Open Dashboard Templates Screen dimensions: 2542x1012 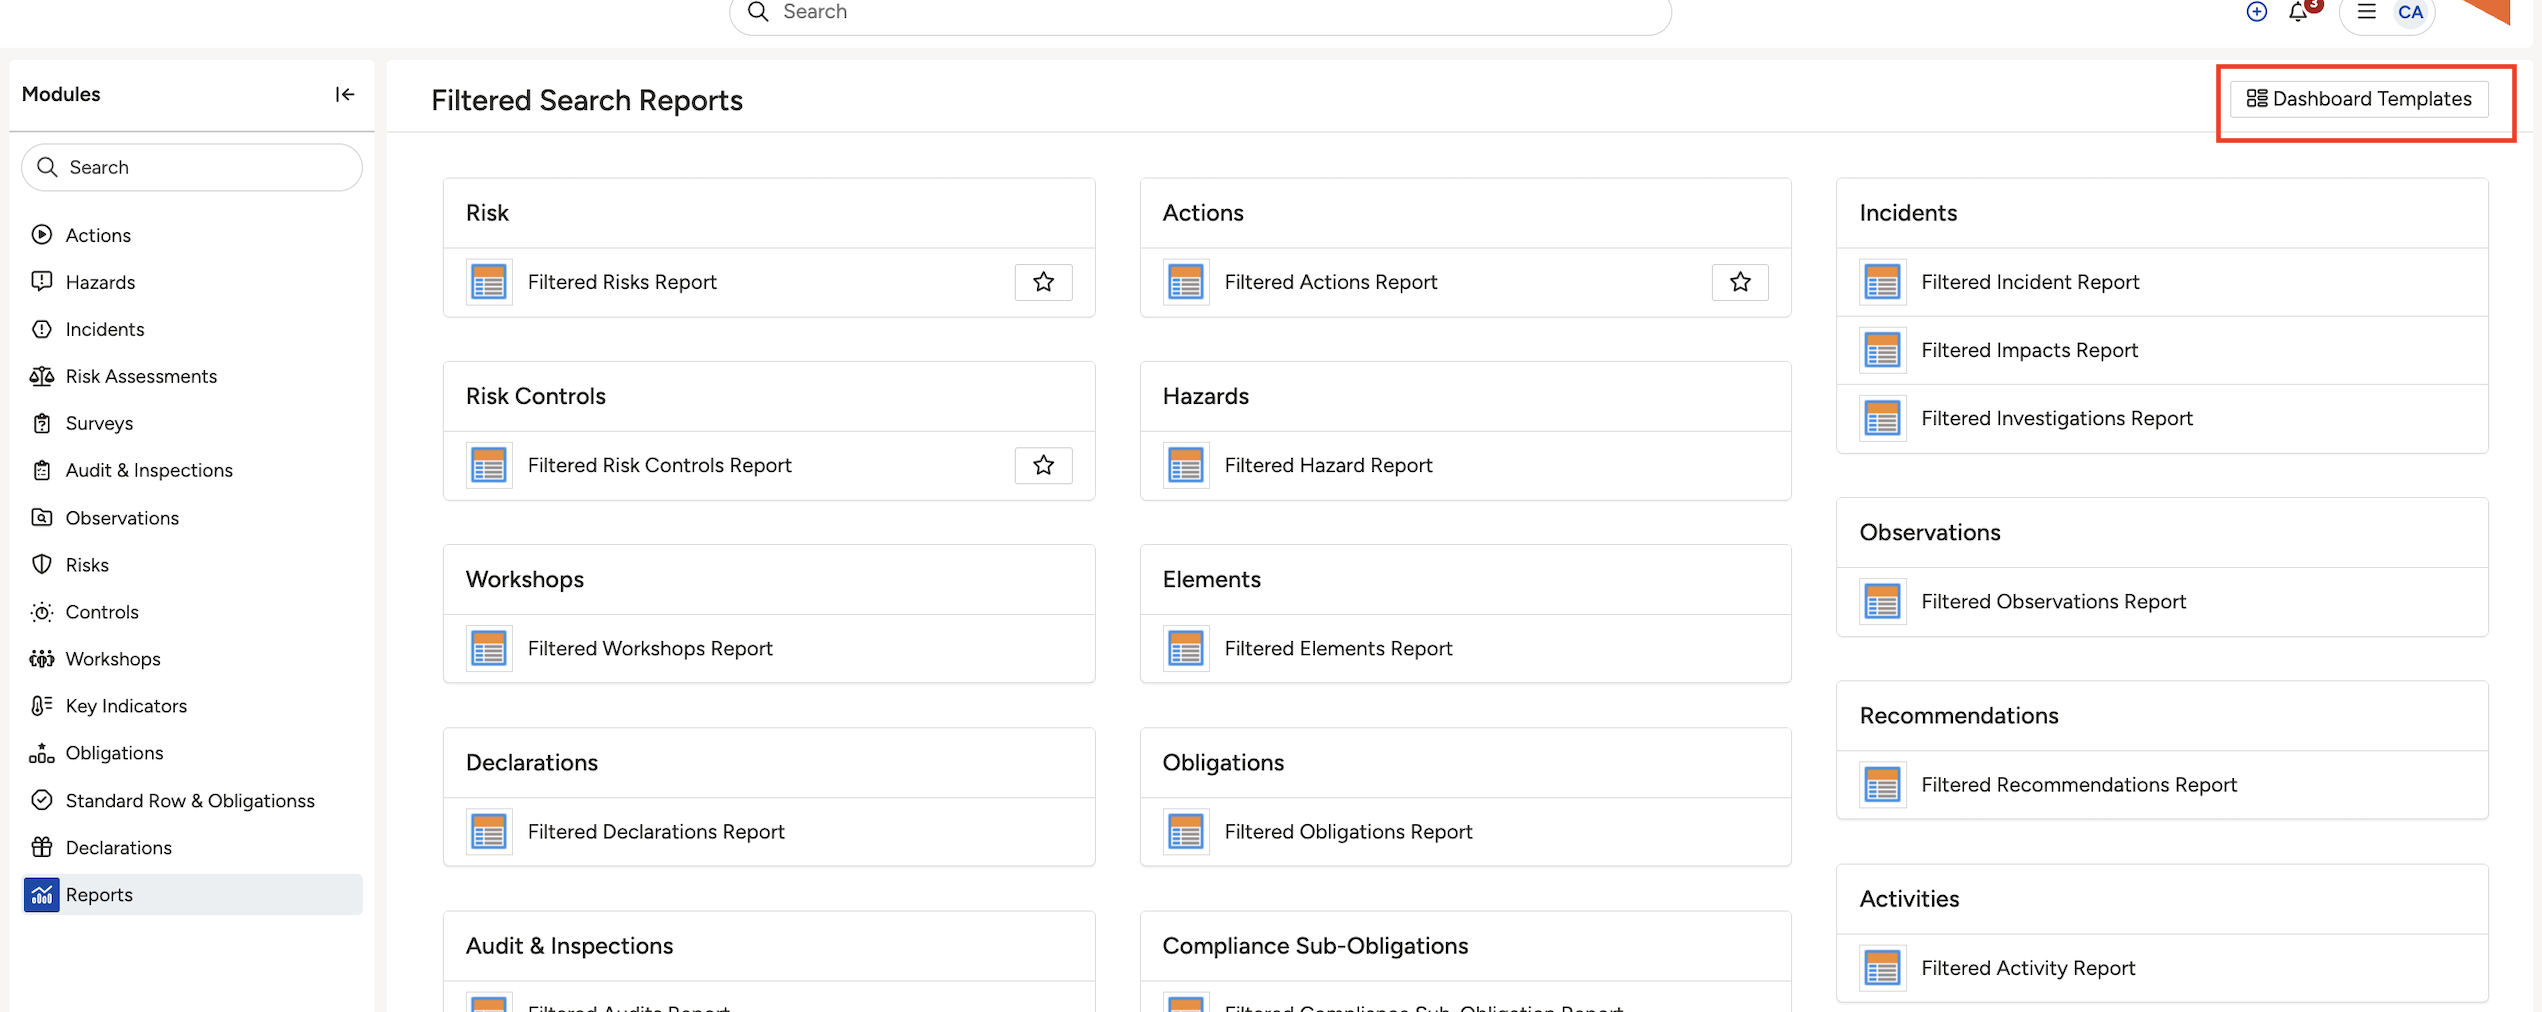pos(2359,99)
